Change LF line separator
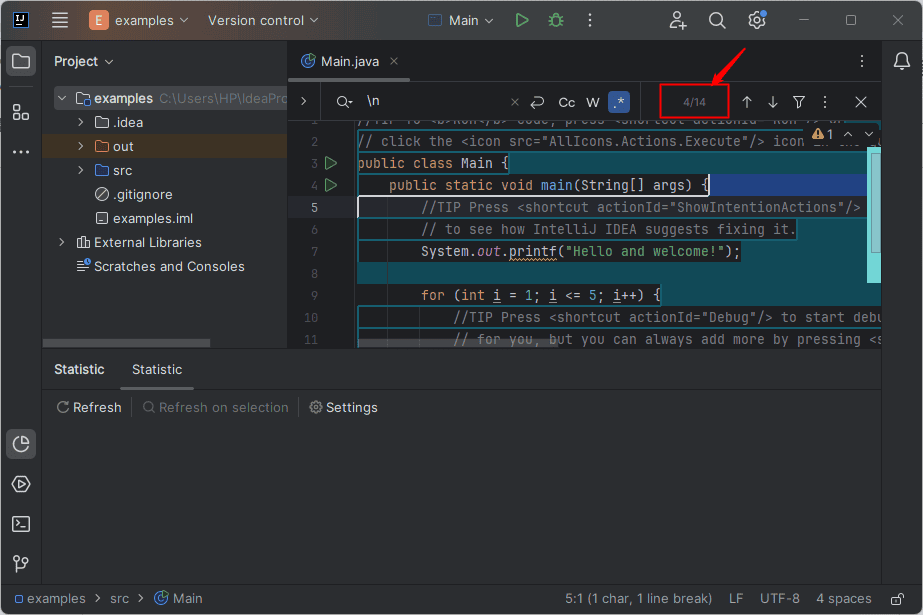Image resolution: width=923 pixels, height=615 pixels. tap(736, 599)
